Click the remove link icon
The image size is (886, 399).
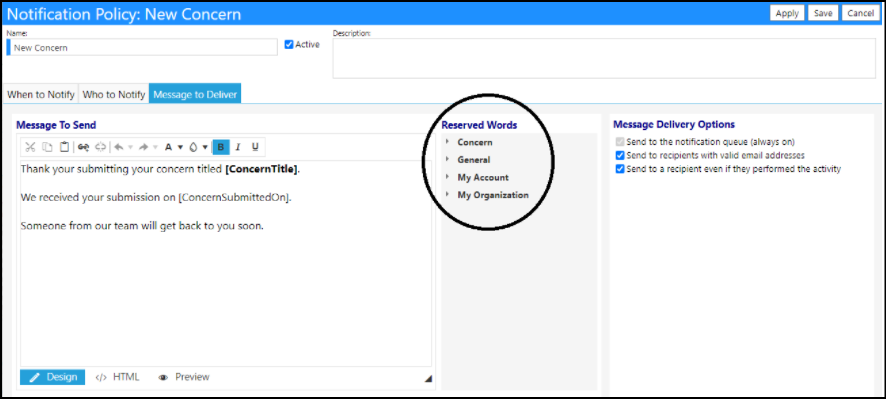101,147
